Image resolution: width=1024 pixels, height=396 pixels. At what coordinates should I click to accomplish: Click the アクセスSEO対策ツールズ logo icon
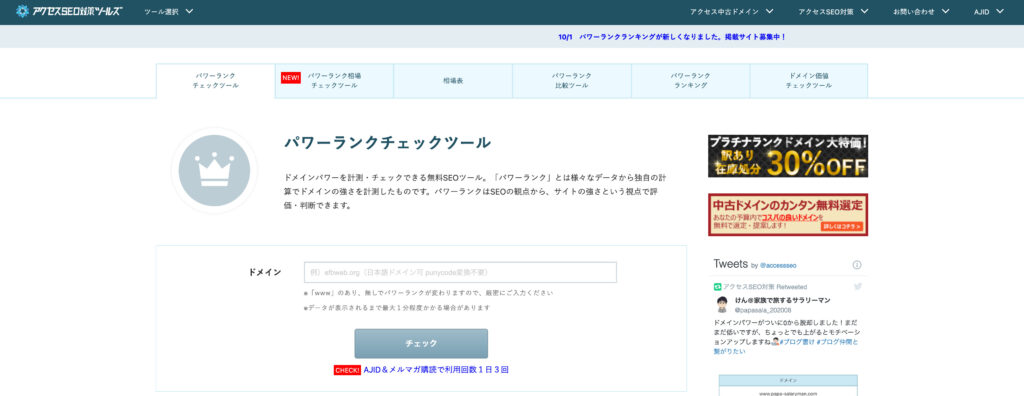coord(22,11)
